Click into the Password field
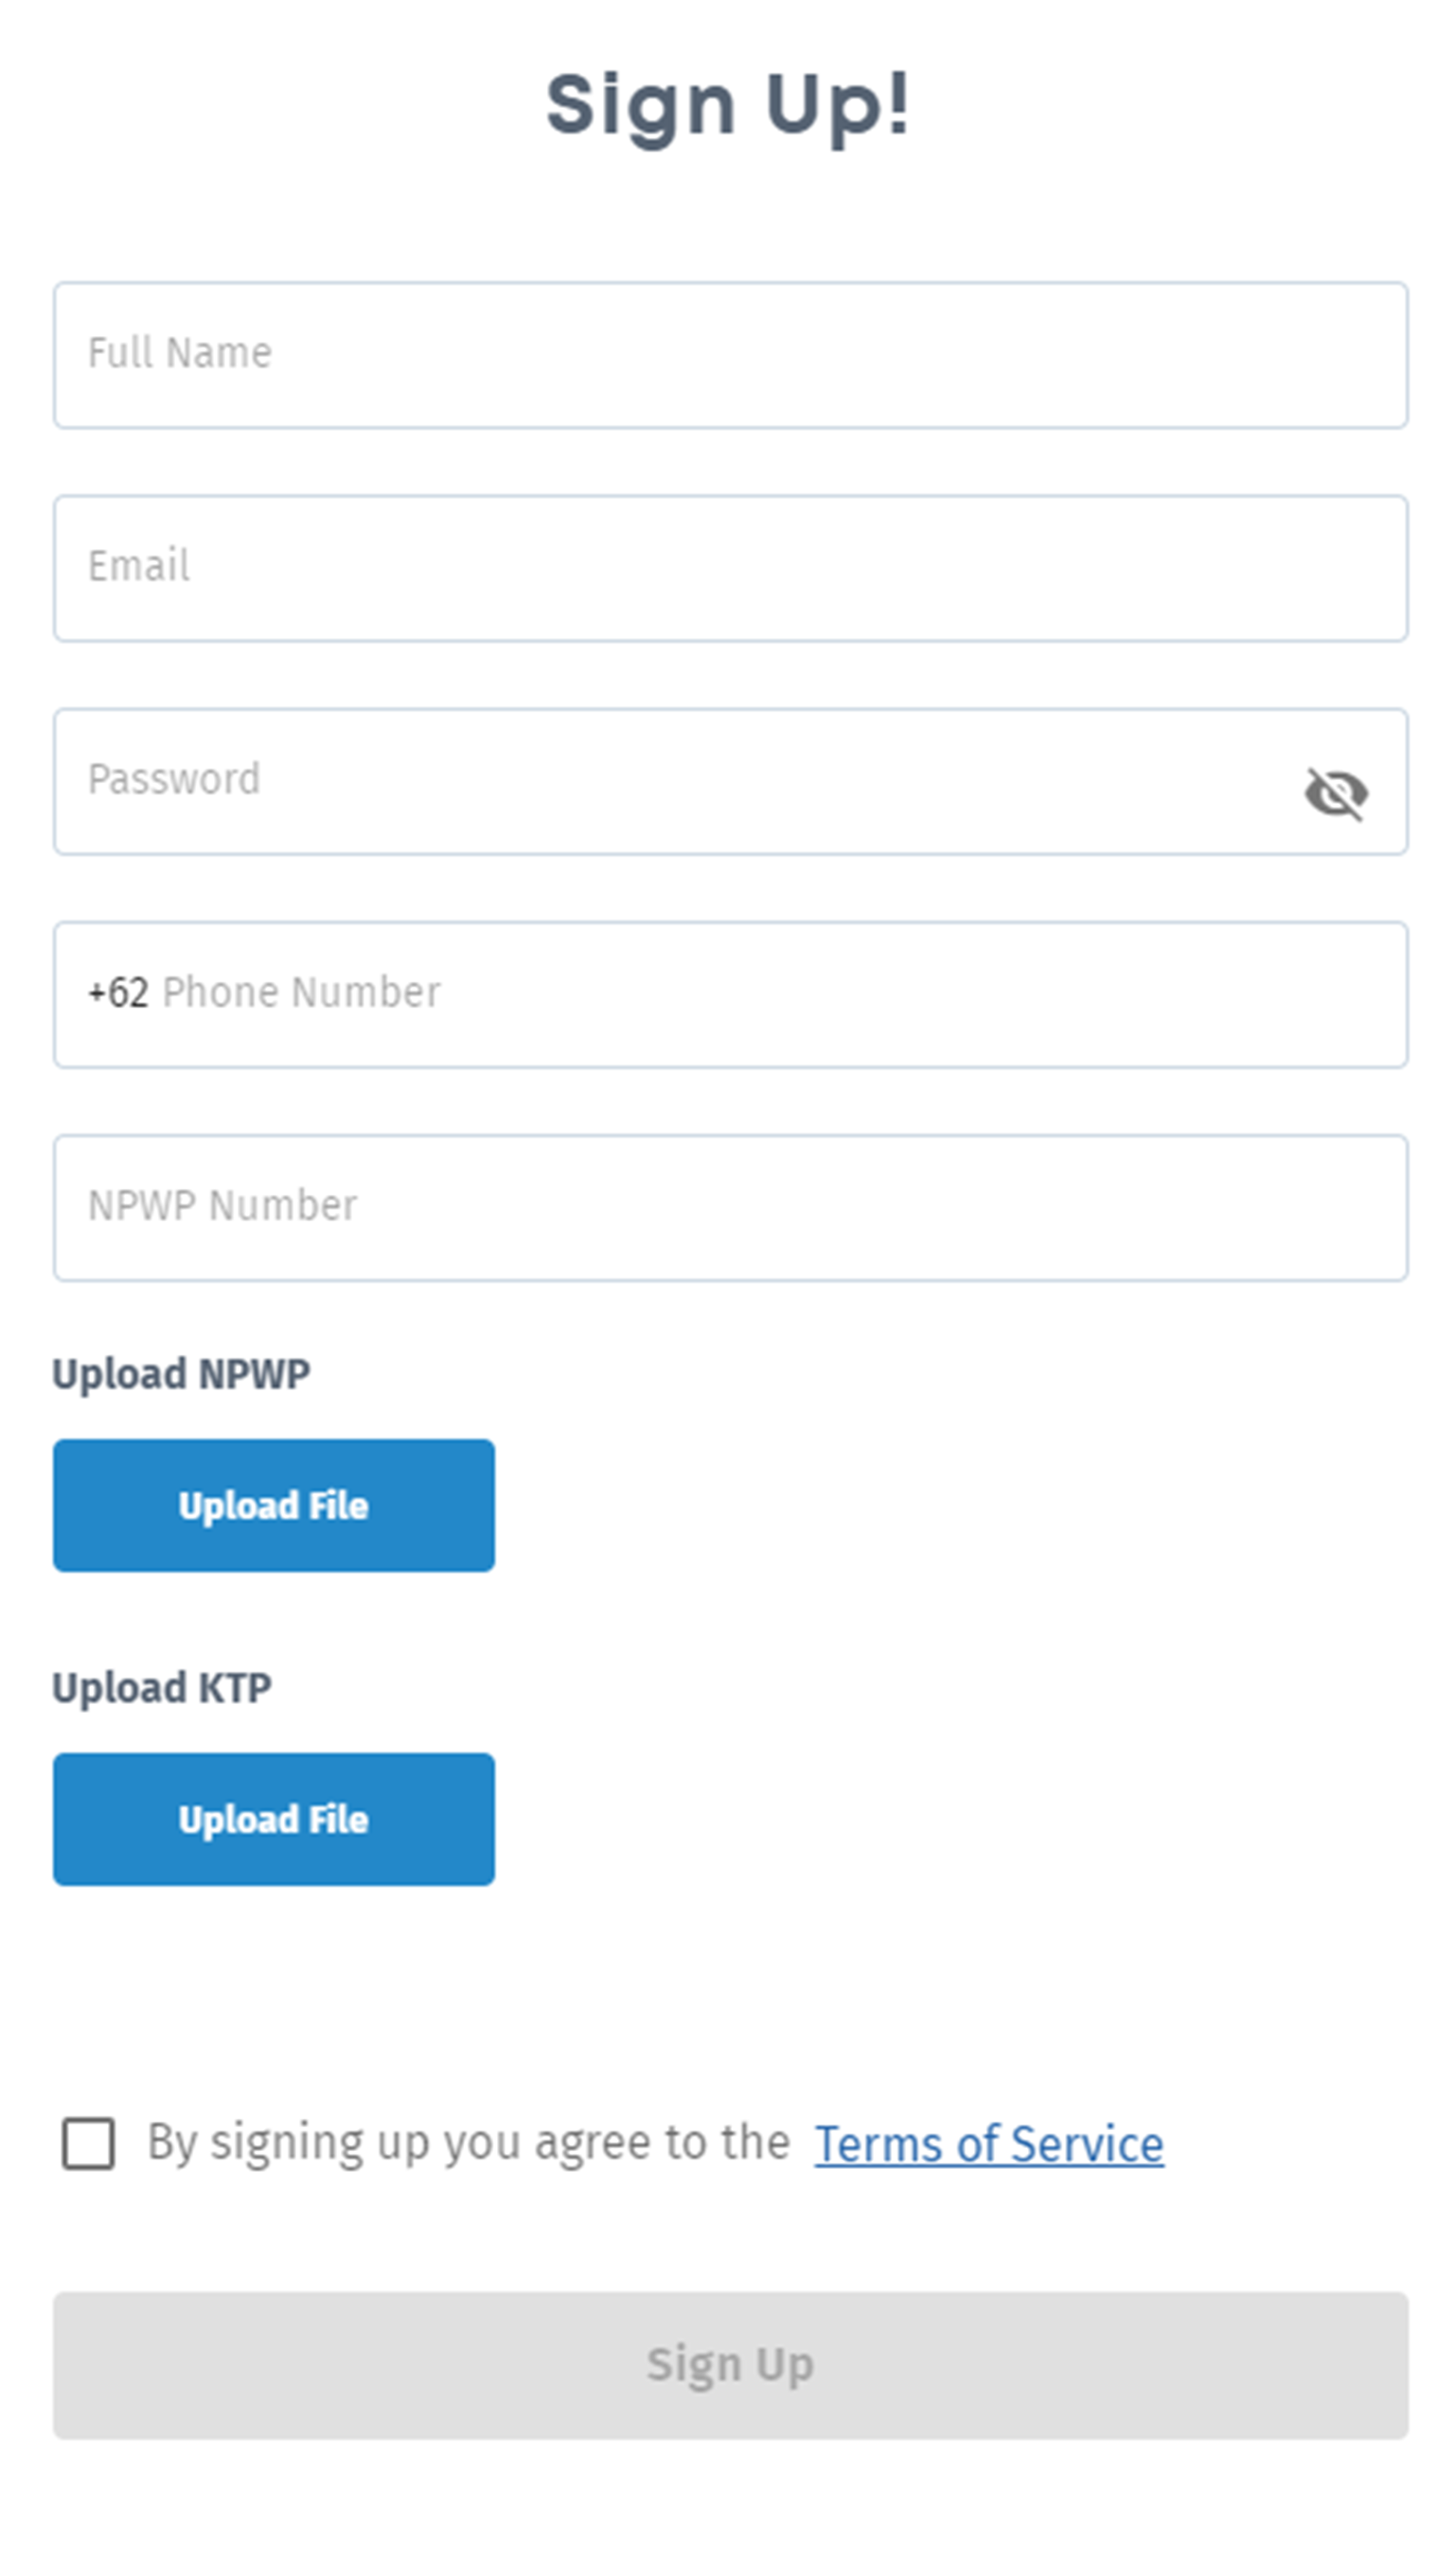 (670, 781)
